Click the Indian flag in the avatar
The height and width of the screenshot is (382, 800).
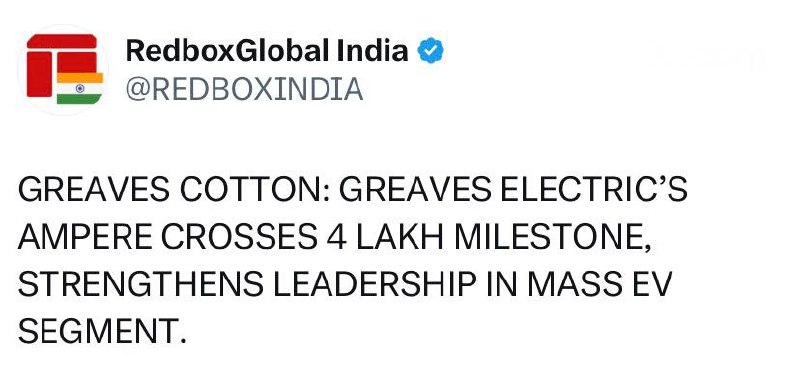[80, 88]
